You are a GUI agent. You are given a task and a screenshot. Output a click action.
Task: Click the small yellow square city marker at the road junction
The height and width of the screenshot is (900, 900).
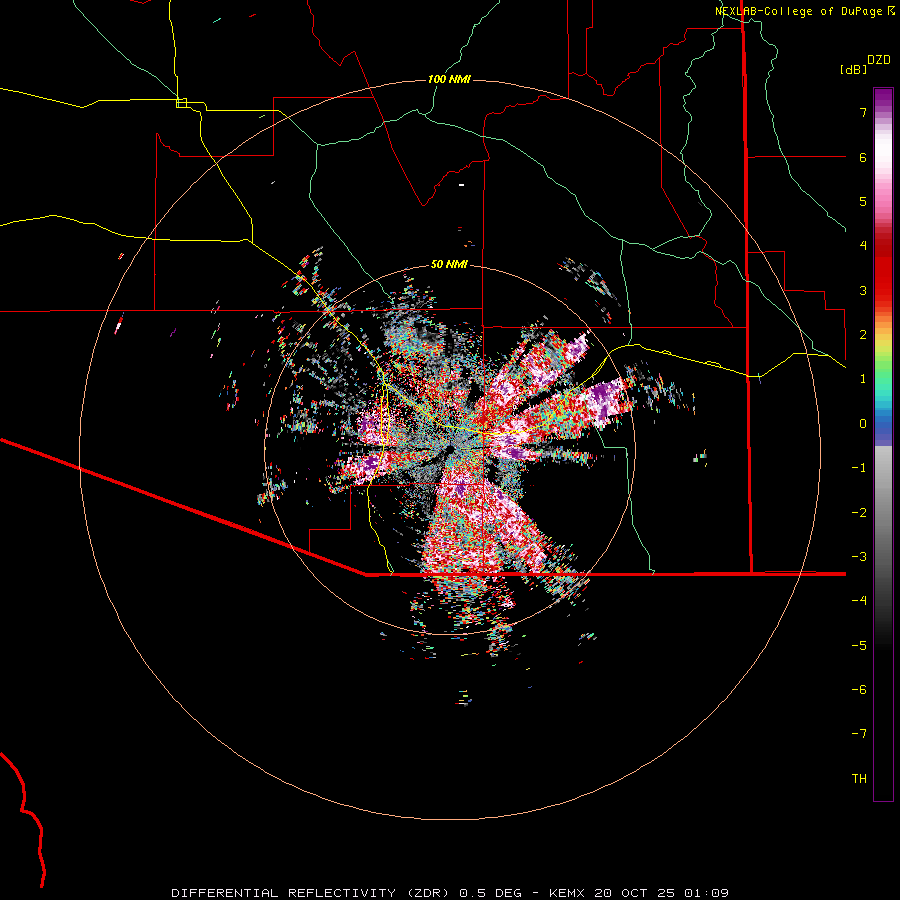coord(181,103)
